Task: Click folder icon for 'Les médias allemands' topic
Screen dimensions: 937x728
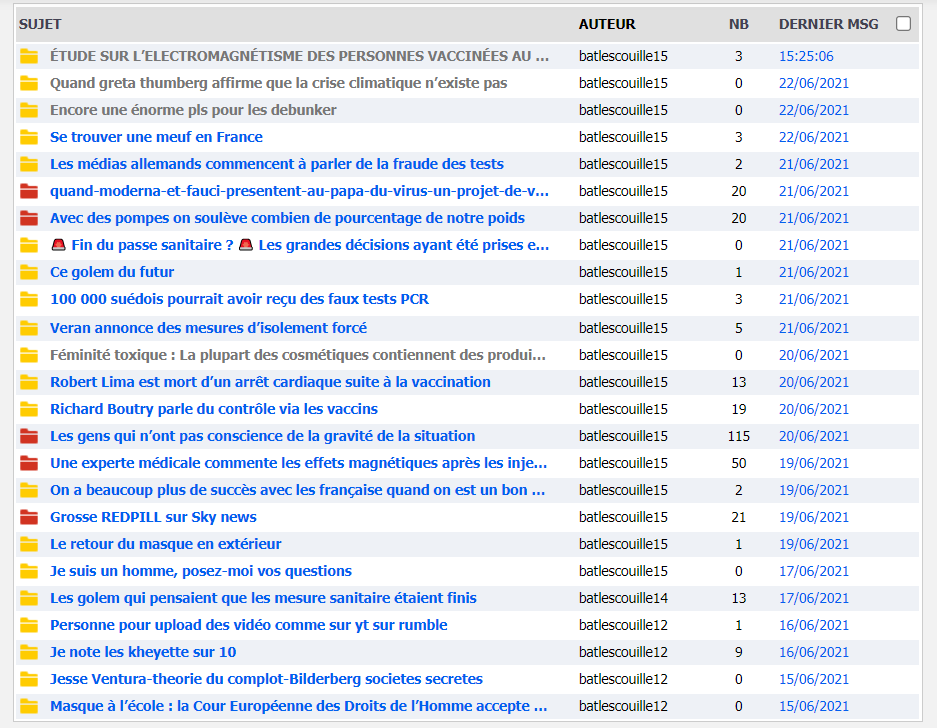Action: 29,164
